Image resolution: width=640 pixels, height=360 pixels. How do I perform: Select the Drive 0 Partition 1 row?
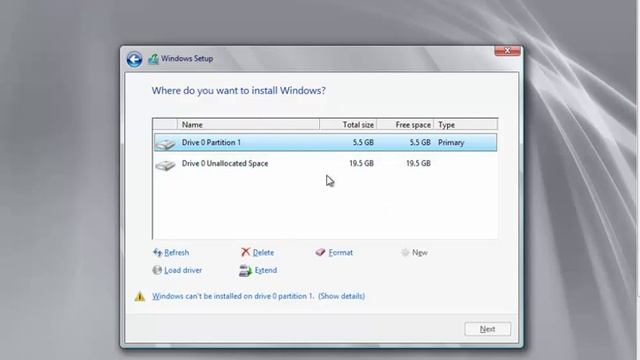[325, 142]
